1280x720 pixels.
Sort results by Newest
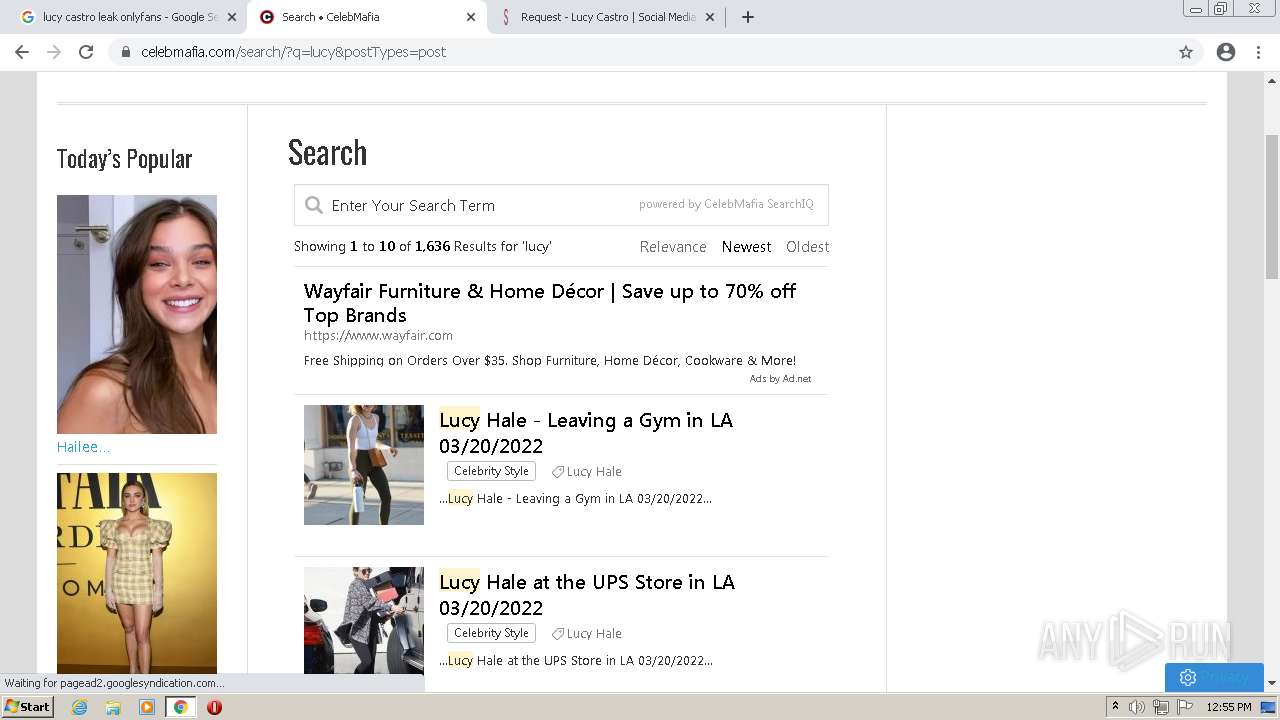point(746,247)
